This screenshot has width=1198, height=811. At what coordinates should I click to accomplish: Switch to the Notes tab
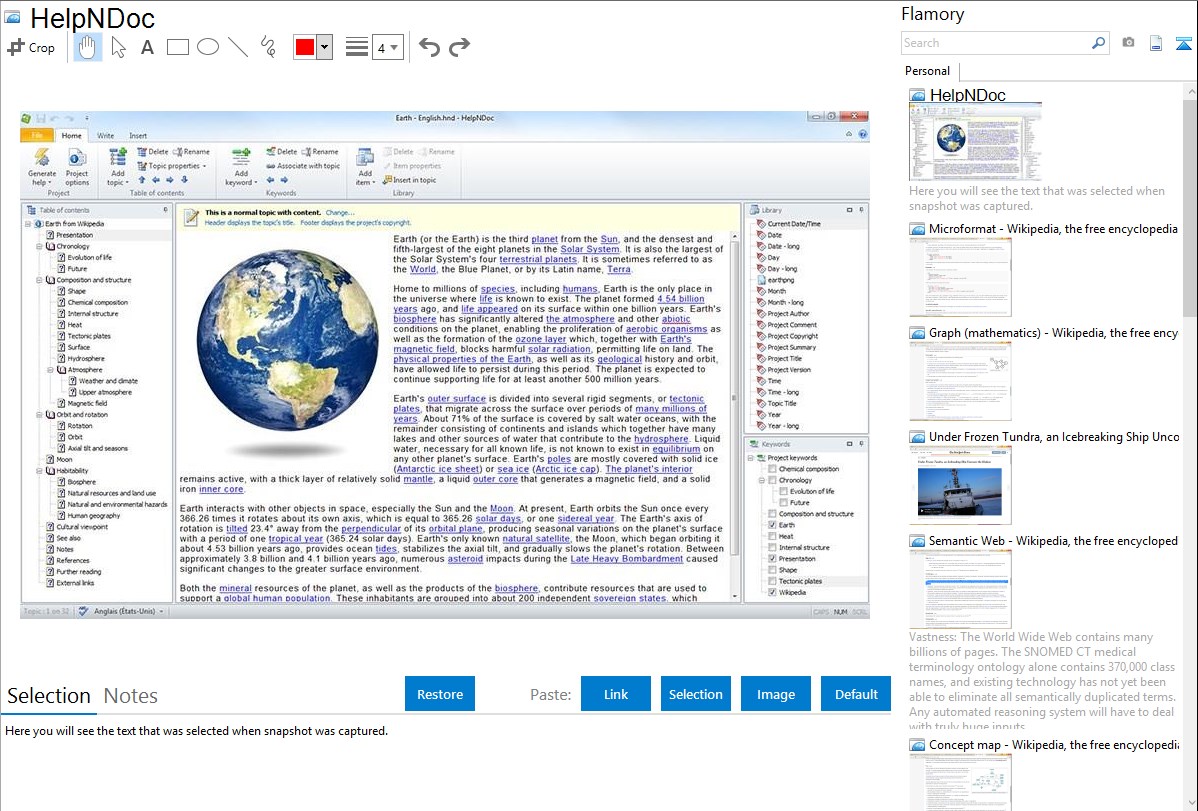[131, 696]
